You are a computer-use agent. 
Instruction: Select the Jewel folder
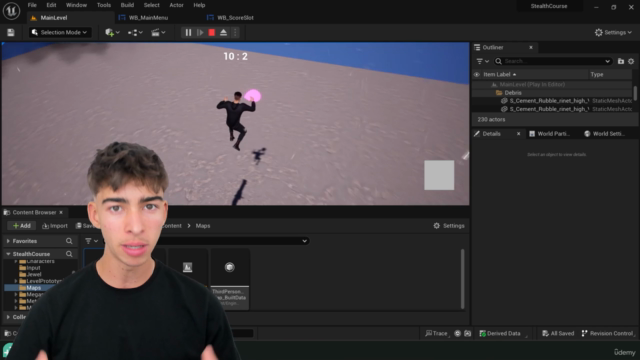coord(33,274)
